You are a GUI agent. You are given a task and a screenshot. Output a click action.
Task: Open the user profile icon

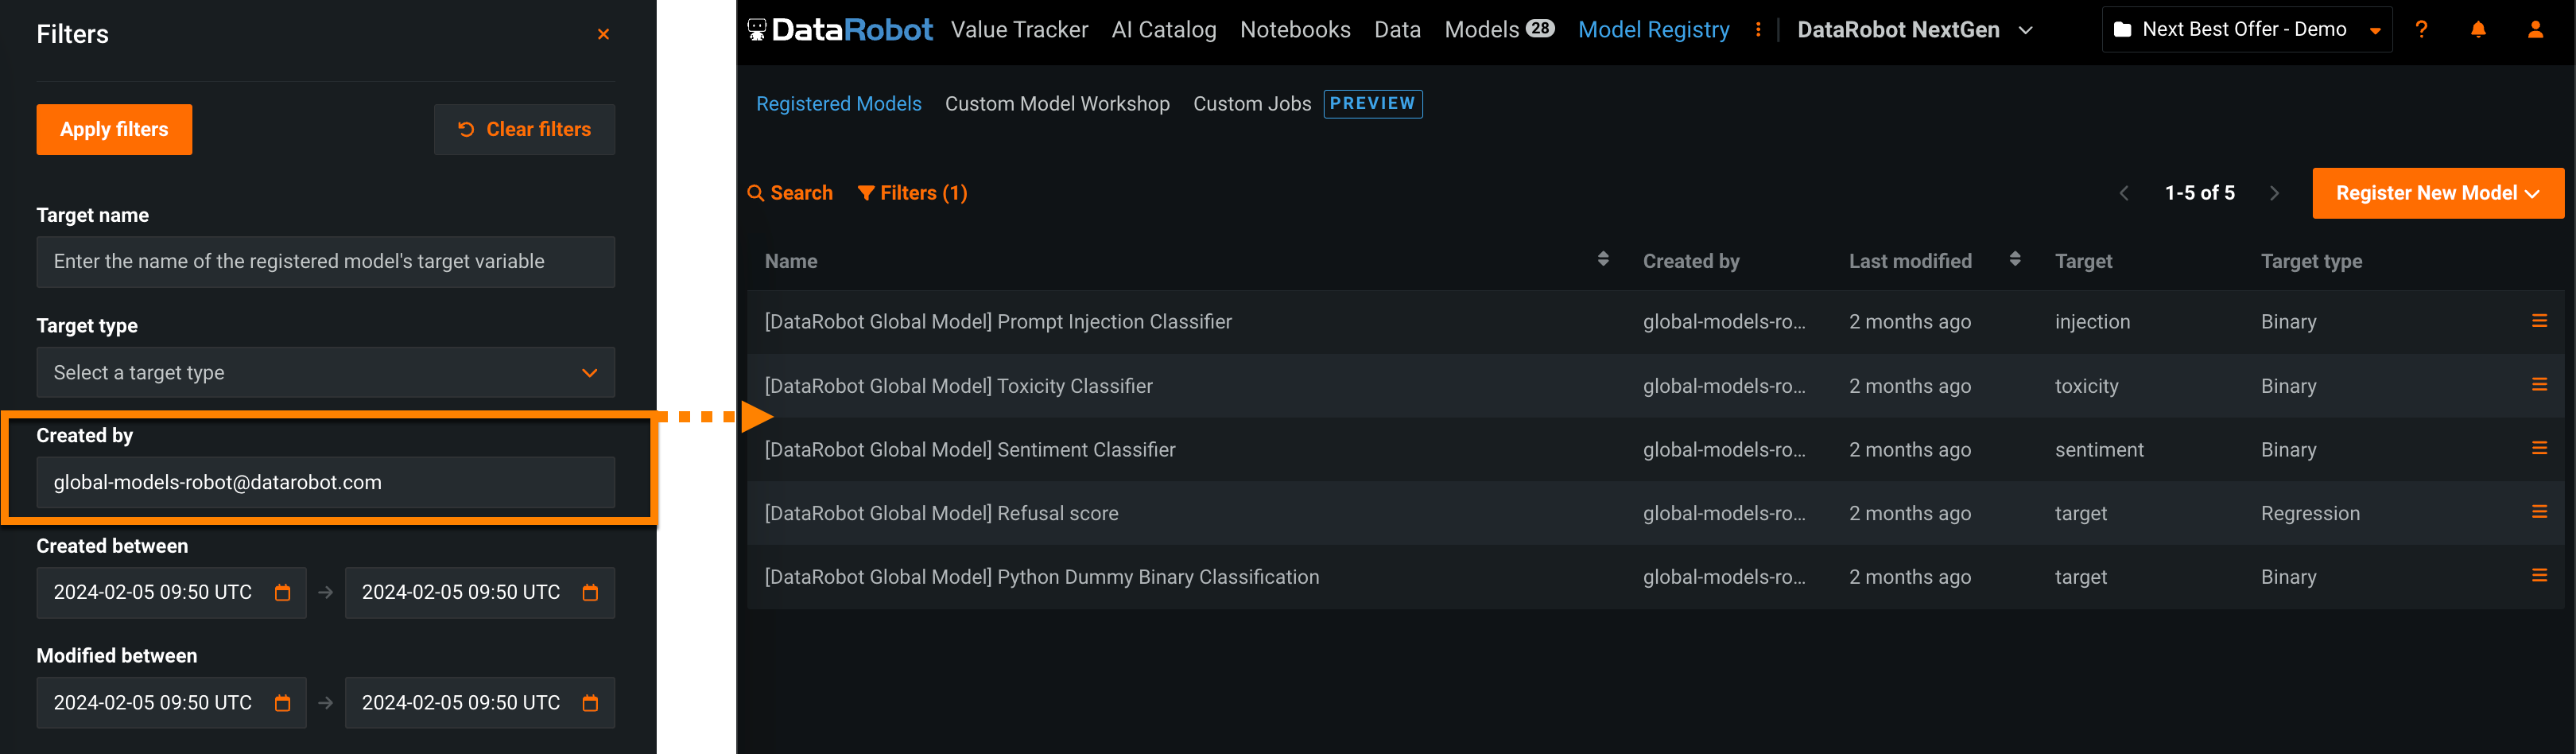click(2535, 30)
